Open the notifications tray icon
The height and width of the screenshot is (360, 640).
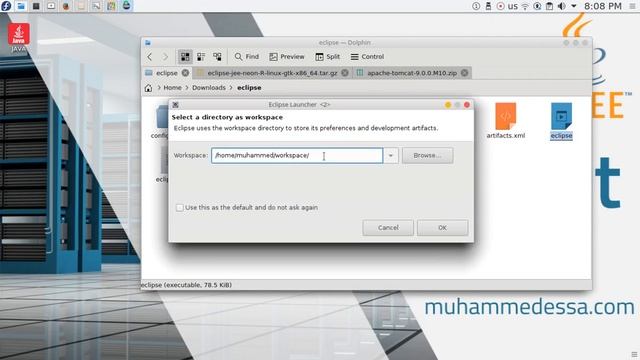point(476,6)
